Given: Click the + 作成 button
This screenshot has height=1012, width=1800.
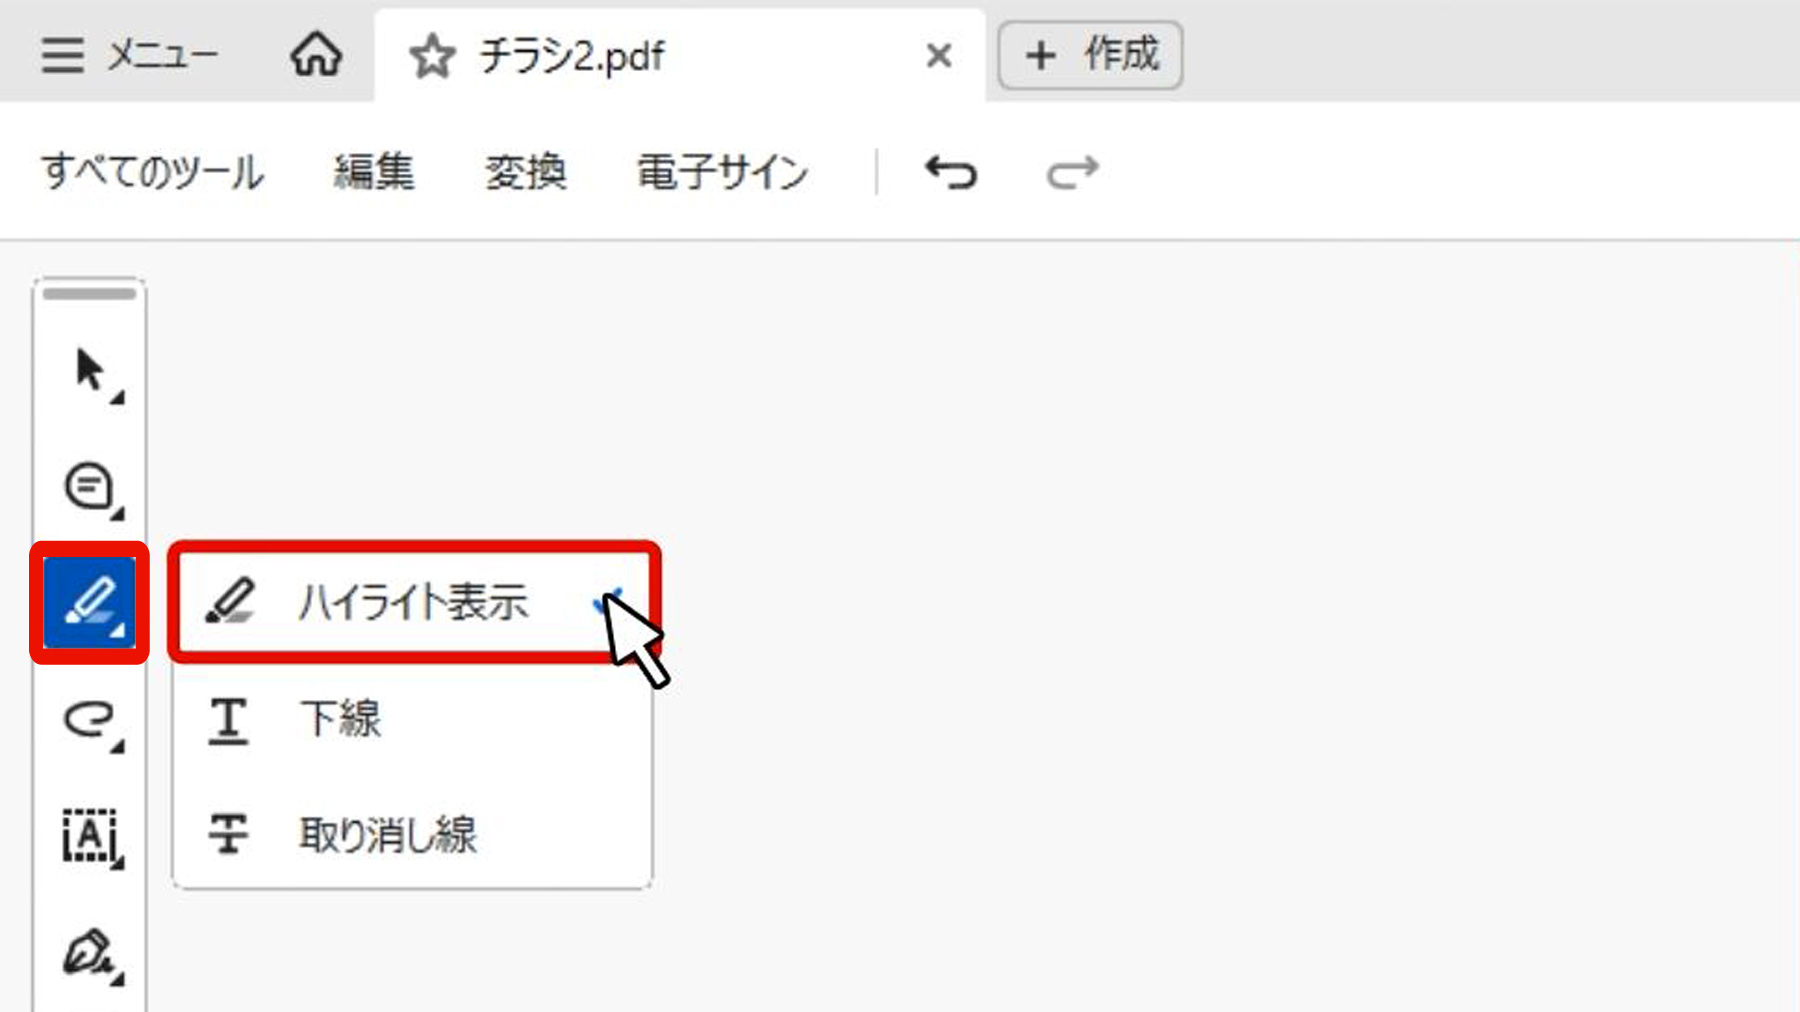Looking at the screenshot, I should 1090,55.
